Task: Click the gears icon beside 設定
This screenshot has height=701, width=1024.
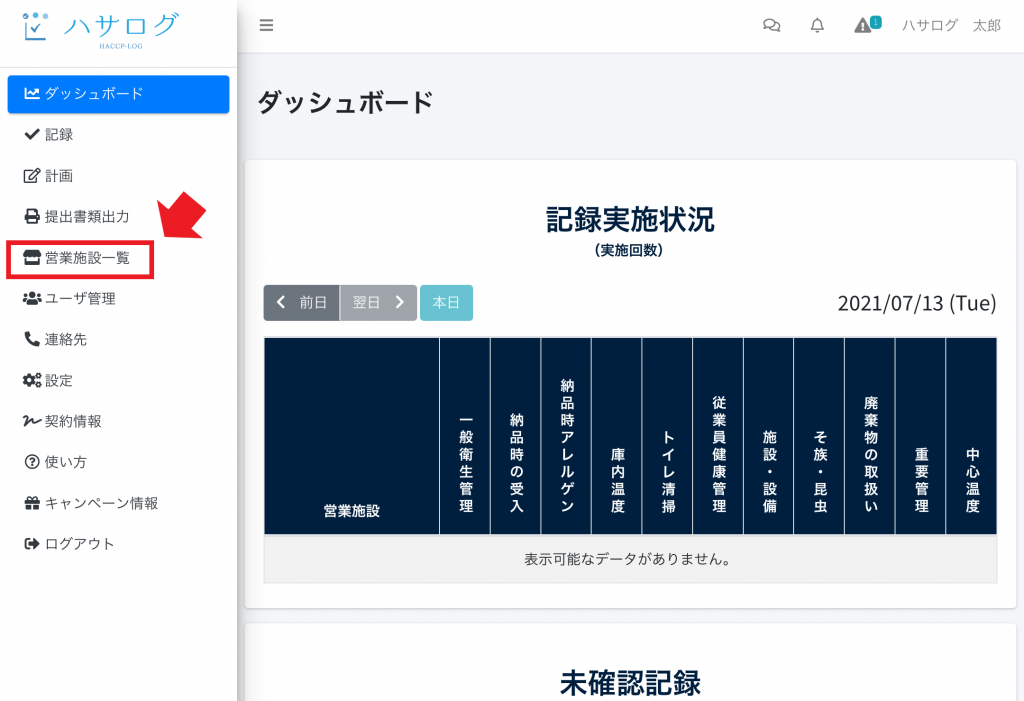Action: (x=32, y=380)
